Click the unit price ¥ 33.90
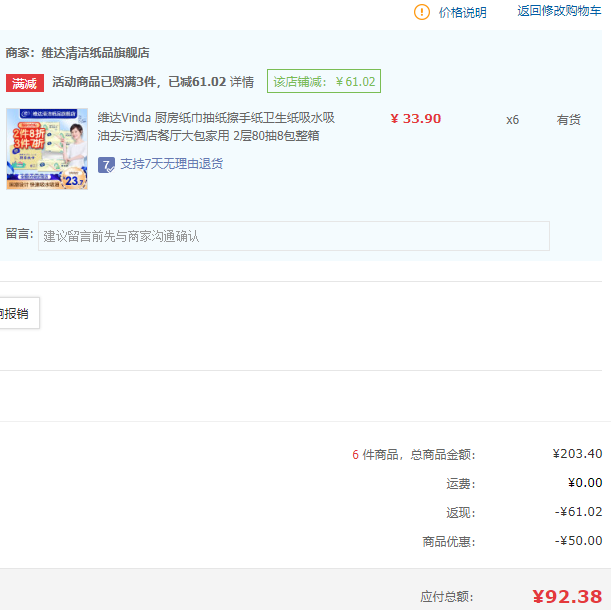 tap(415, 118)
